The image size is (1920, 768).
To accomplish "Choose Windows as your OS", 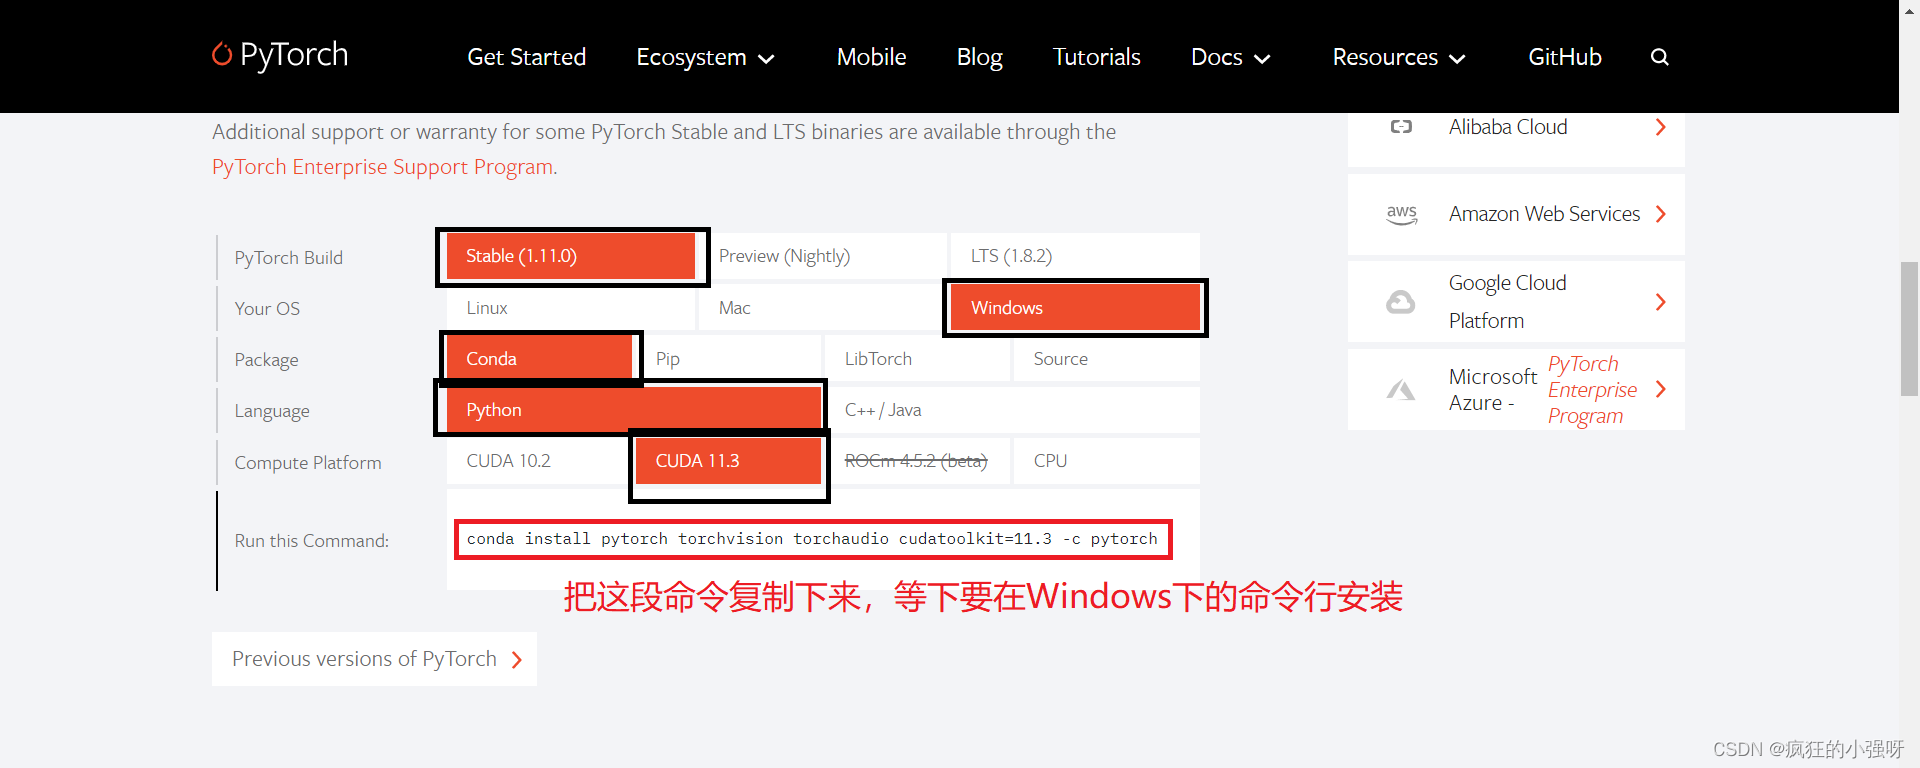I will coord(1075,308).
